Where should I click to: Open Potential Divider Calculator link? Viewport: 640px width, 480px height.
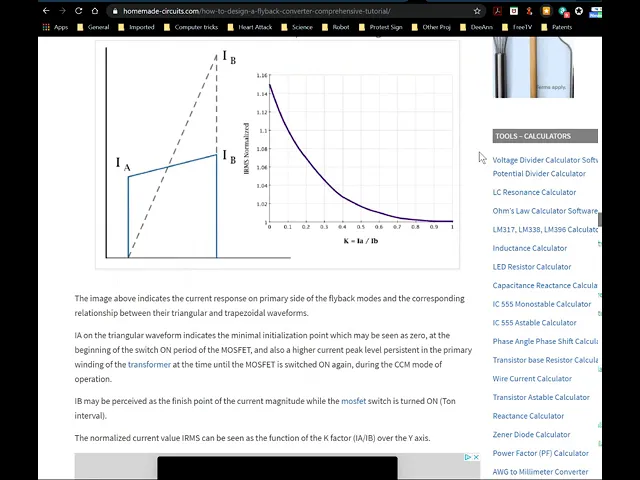539,173
